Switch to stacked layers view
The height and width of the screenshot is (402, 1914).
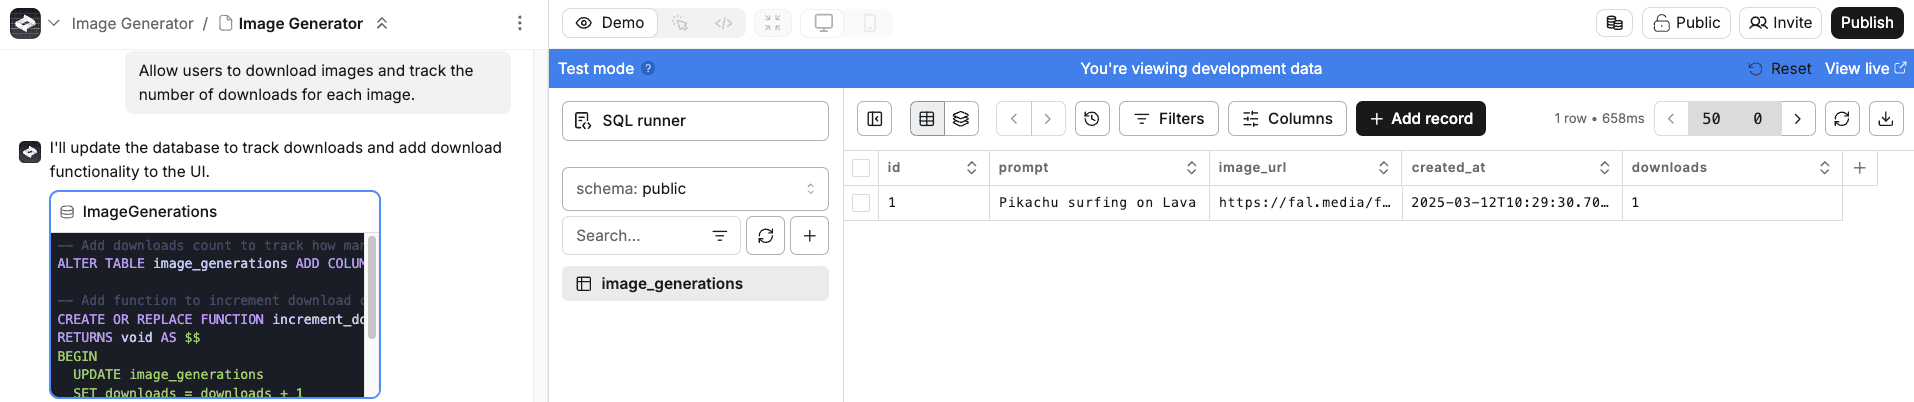[961, 119]
